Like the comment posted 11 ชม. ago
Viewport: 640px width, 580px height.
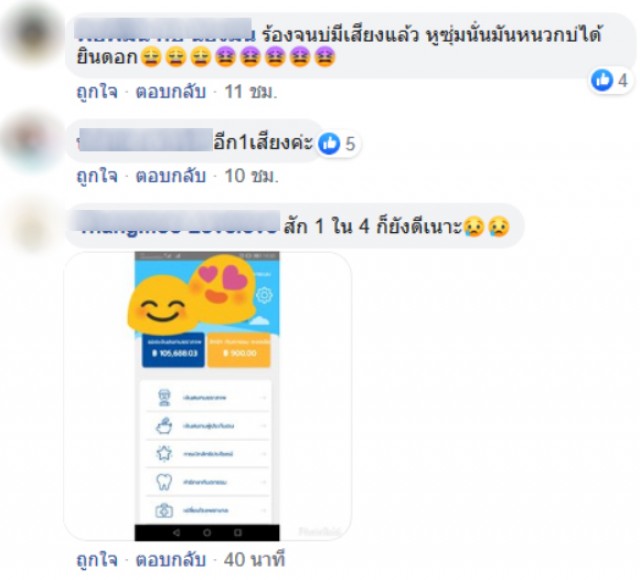tap(97, 92)
